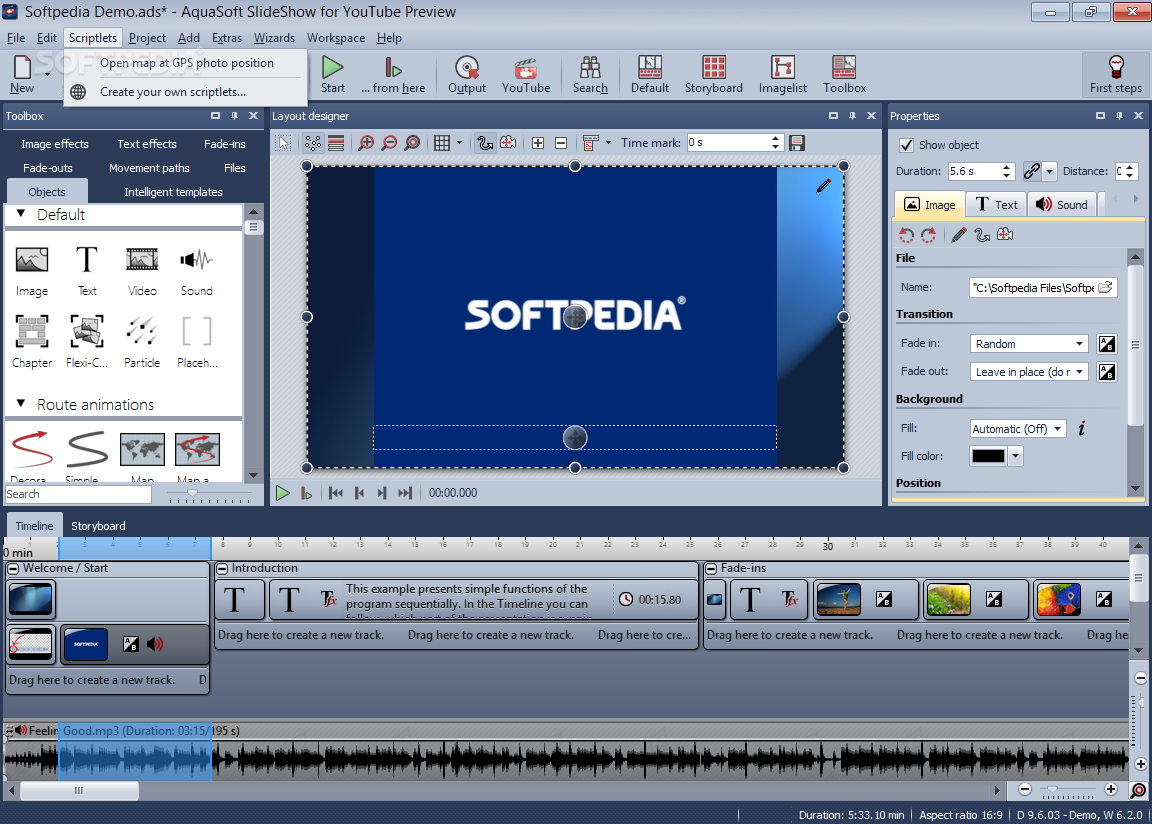
Task: Click play button below Layout designer
Action: [282, 493]
